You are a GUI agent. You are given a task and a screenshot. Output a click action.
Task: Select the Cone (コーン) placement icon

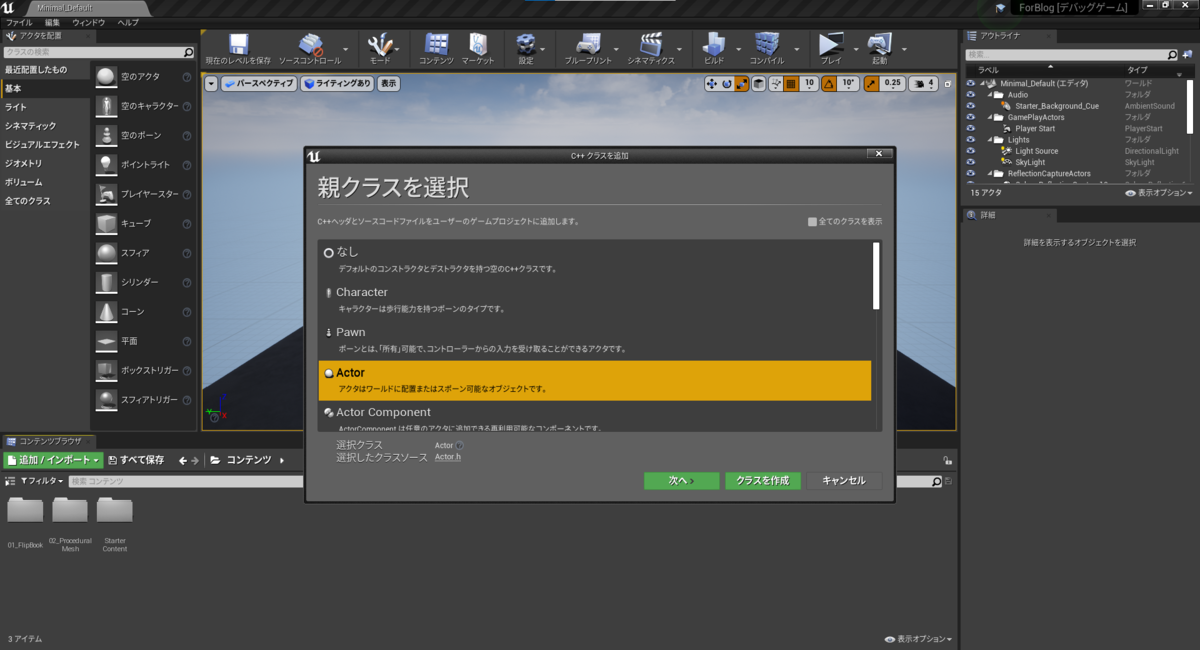pyautogui.click(x=107, y=312)
